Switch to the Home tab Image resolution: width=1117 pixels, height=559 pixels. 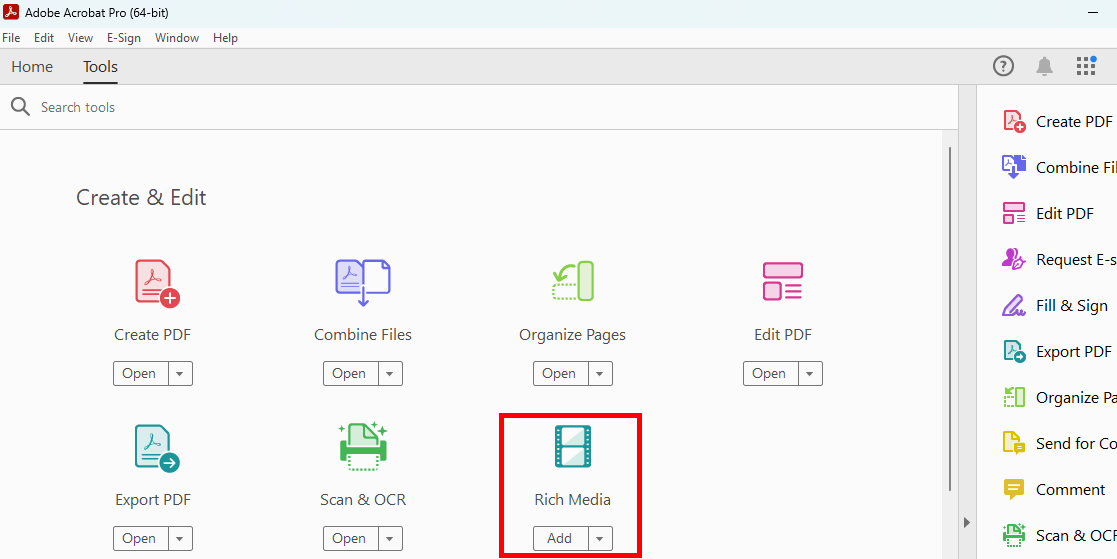pyautogui.click(x=32, y=67)
